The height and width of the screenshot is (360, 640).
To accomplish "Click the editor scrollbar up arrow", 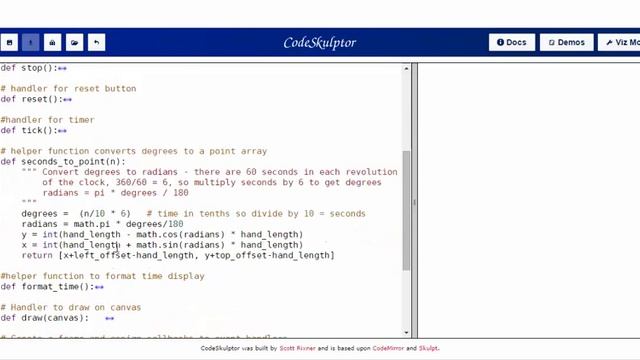I will coord(406,69).
